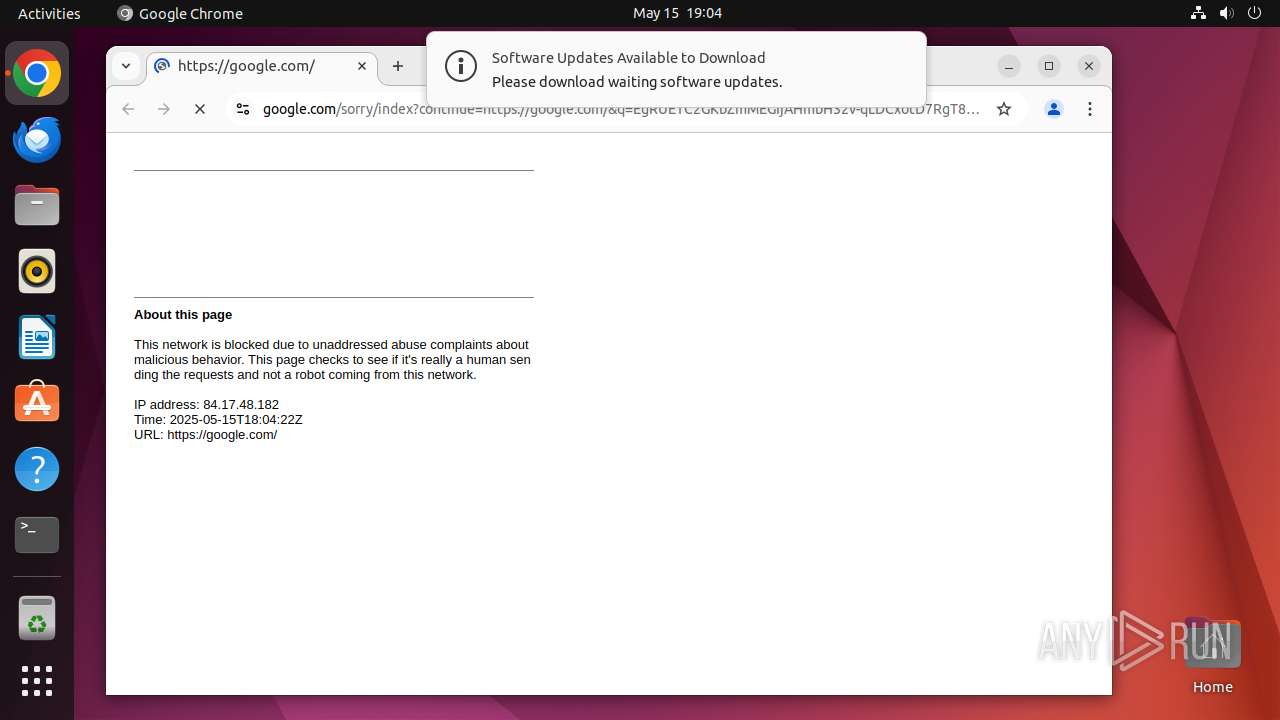Click the Software Updates Available notification
The height and width of the screenshot is (720, 1280).
tap(676, 68)
